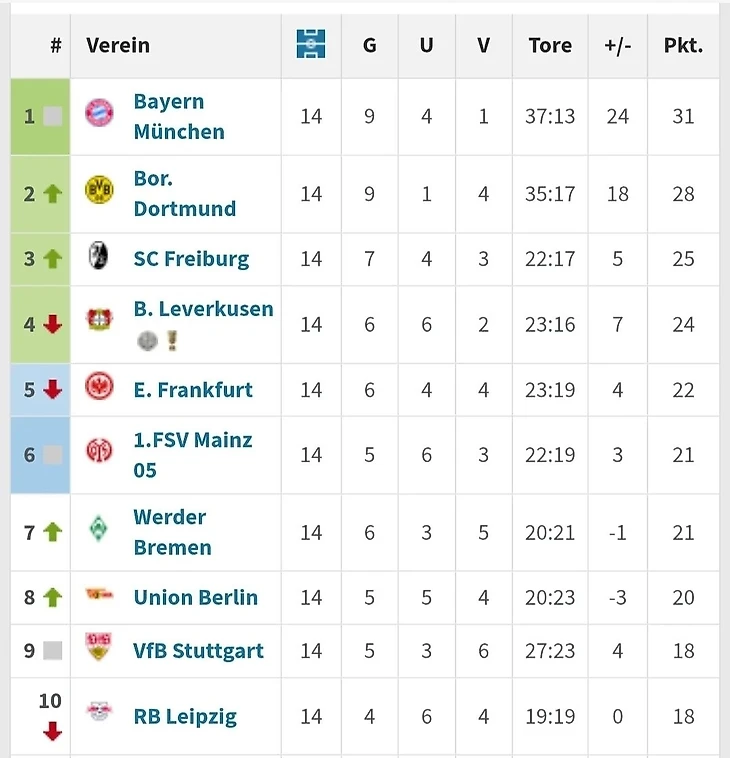Click the VfB Stuttgart club crest
This screenshot has height=758, width=730.
click(x=99, y=648)
